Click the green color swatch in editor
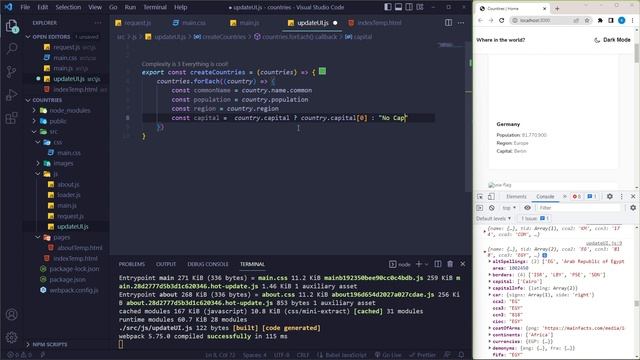The image size is (640, 360). click(x=322, y=71)
